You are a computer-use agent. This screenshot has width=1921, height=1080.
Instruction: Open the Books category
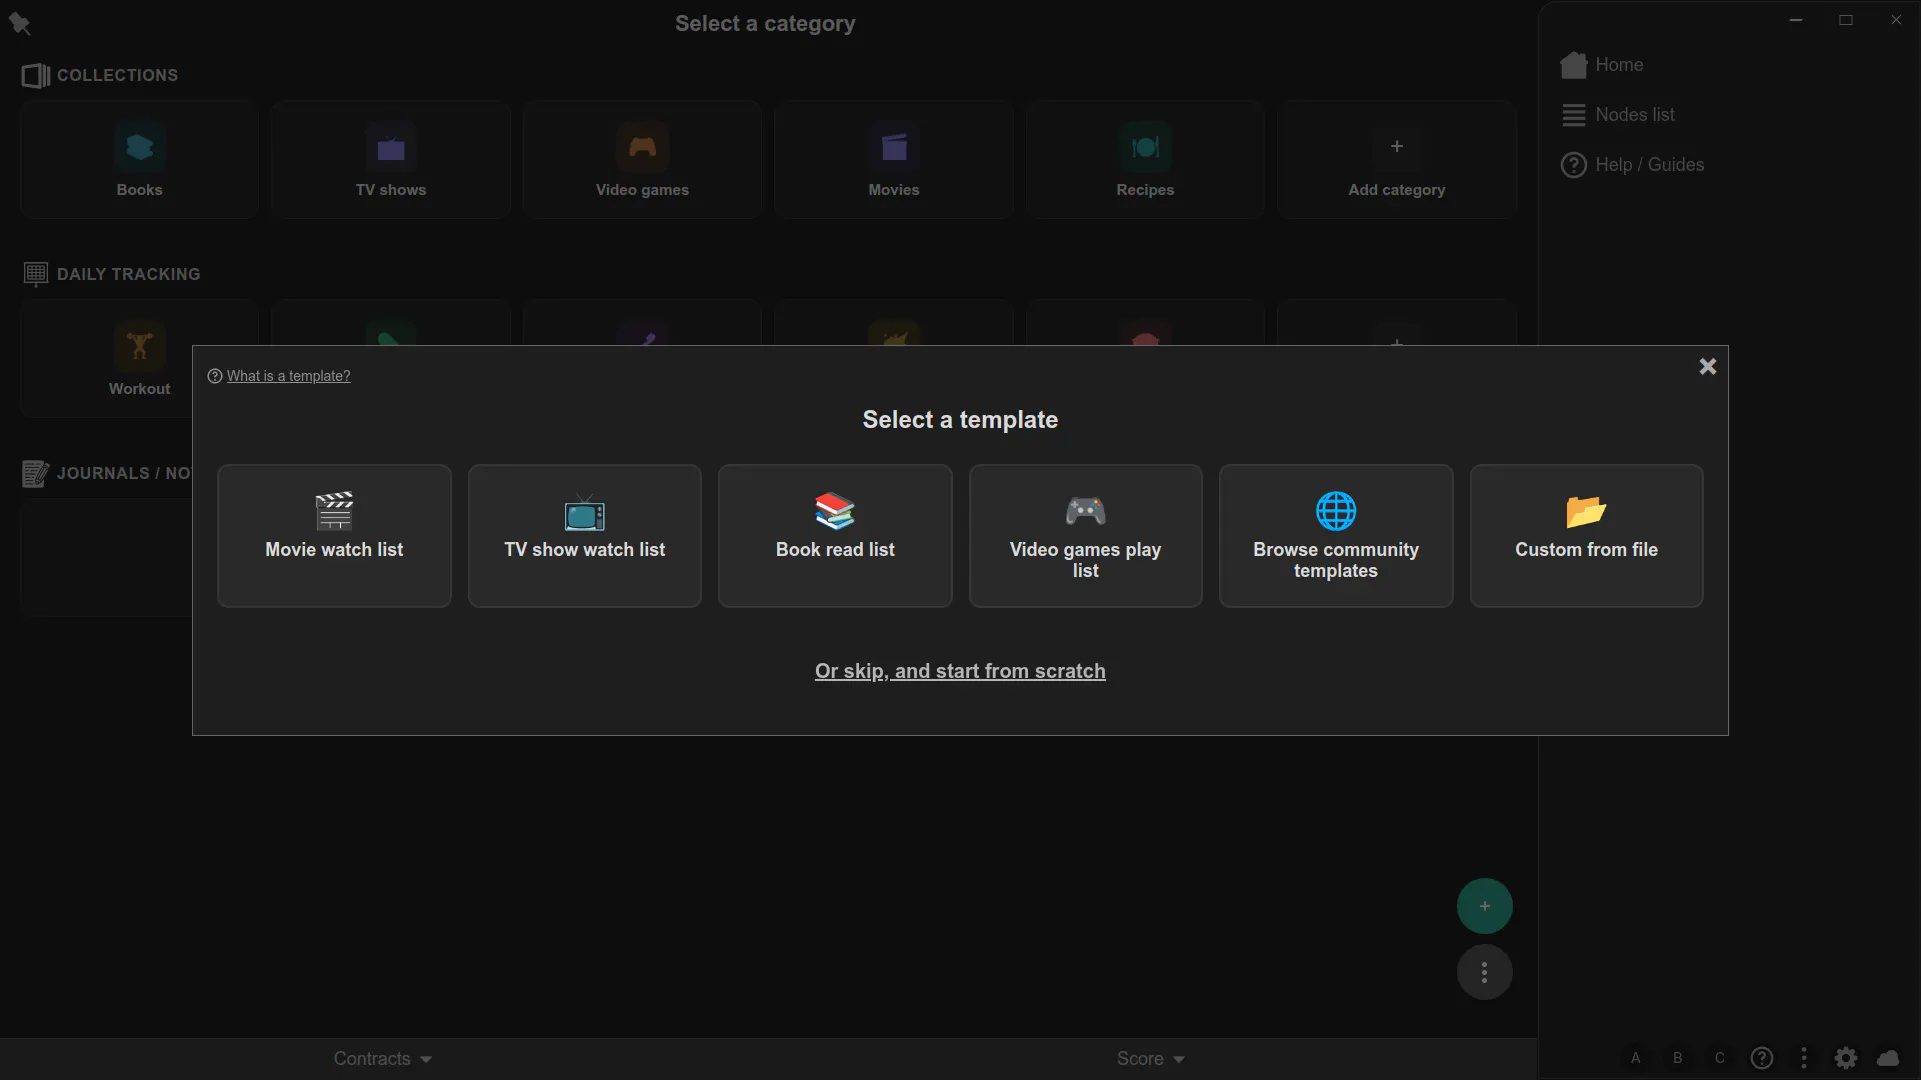pyautogui.click(x=139, y=160)
